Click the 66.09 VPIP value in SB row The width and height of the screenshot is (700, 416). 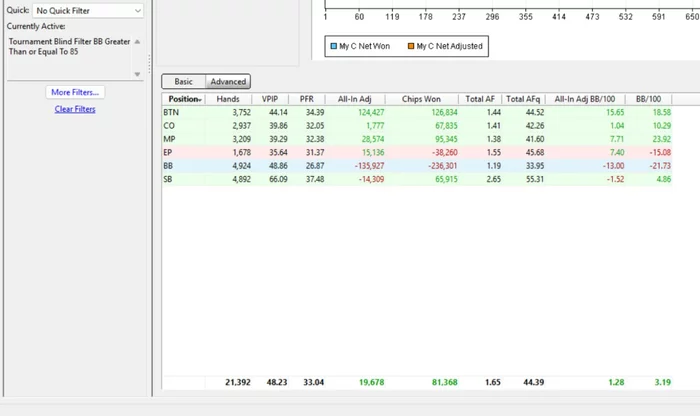click(278, 179)
